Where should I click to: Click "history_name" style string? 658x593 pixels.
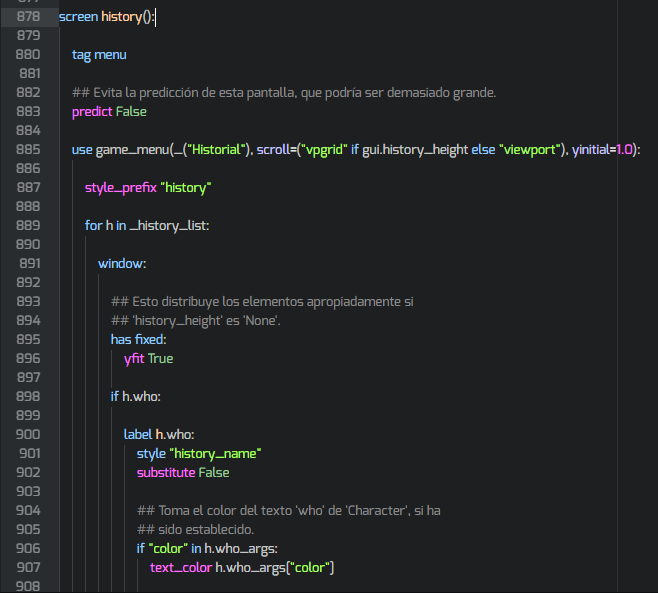click(215, 453)
